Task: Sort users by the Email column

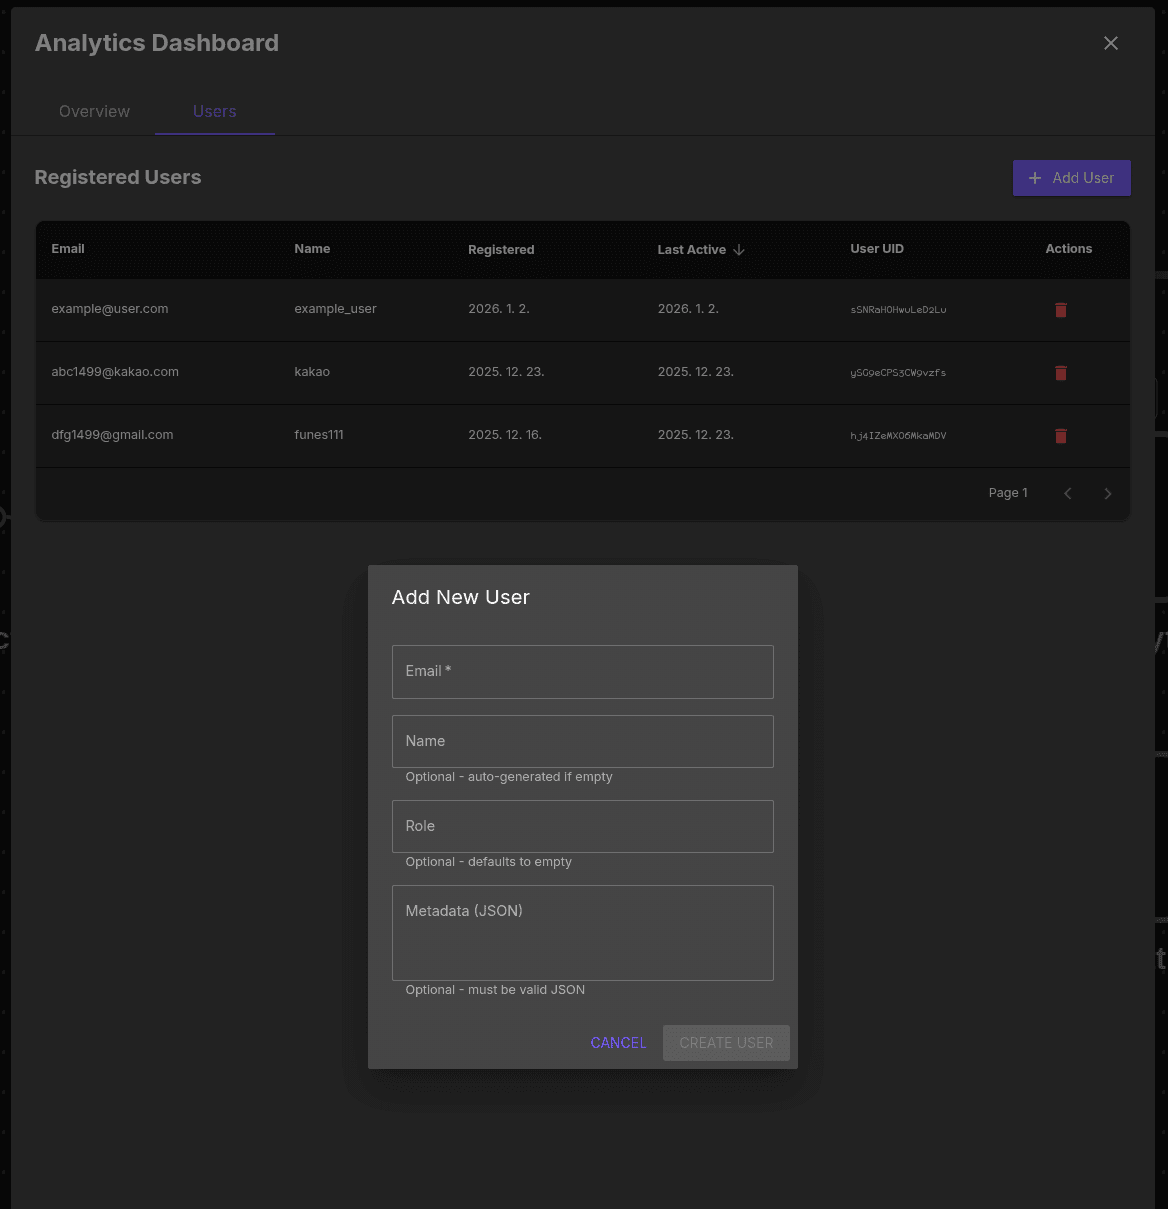Action: coord(68,249)
